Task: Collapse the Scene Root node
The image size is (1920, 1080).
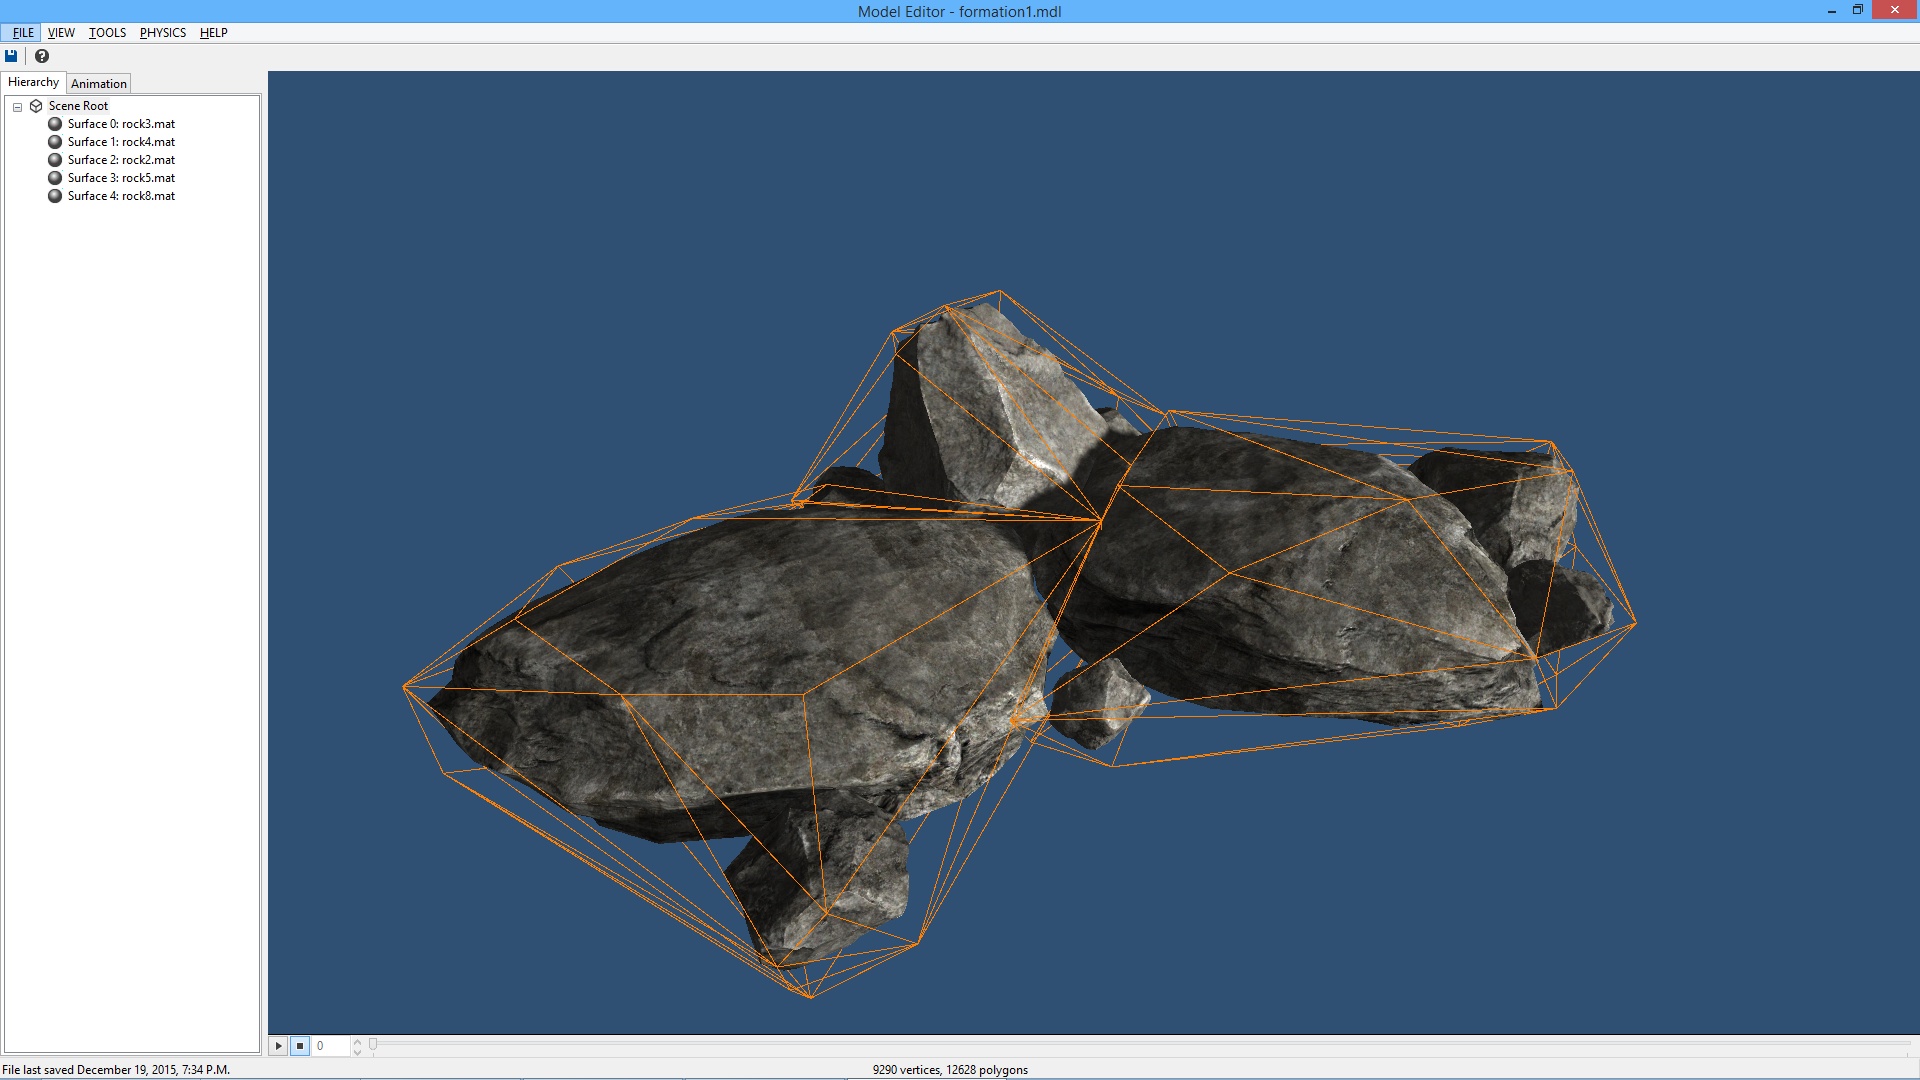Action: (x=18, y=105)
